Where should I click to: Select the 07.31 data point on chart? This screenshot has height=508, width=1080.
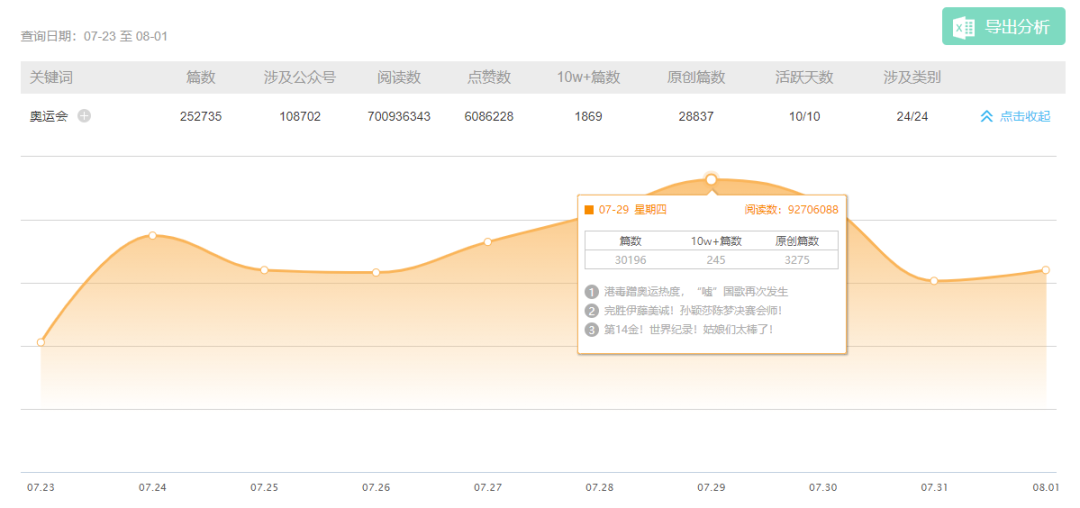tap(934, 281)
